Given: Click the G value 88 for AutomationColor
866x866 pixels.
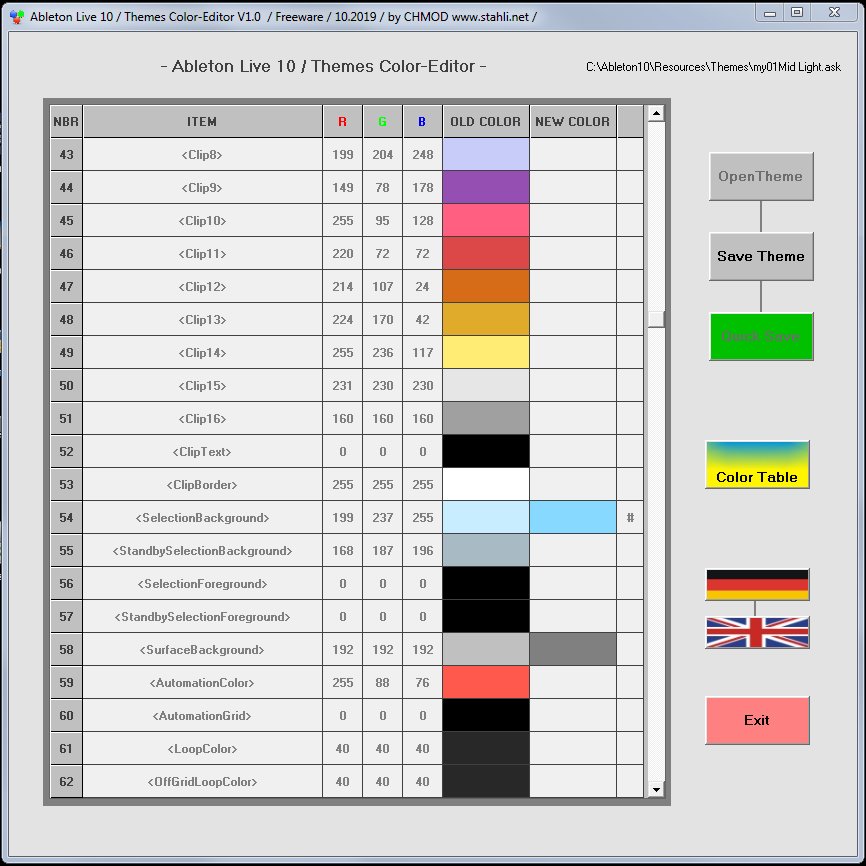Looking at the screenshot, I should [382, 683].
